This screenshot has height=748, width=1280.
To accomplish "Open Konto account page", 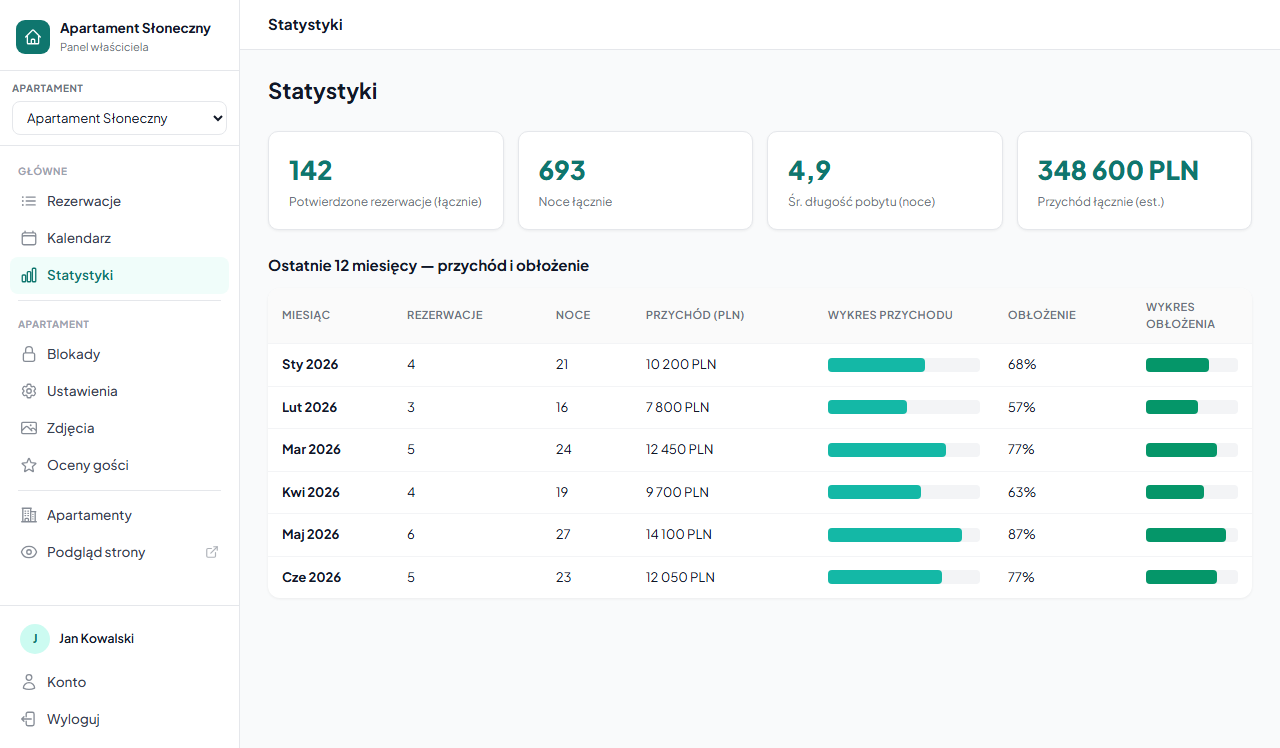I will [120, 682].
